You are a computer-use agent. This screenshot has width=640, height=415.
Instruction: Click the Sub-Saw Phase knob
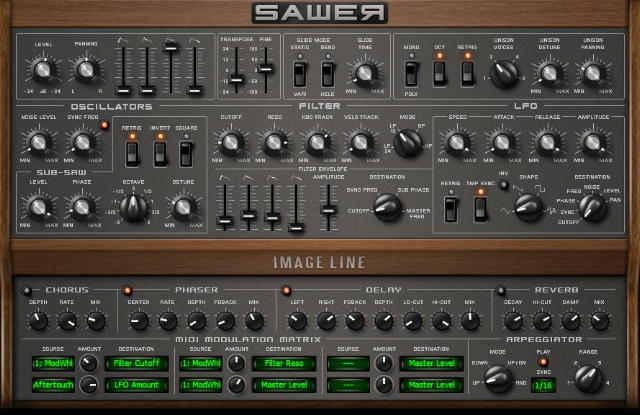pos(82,207)
